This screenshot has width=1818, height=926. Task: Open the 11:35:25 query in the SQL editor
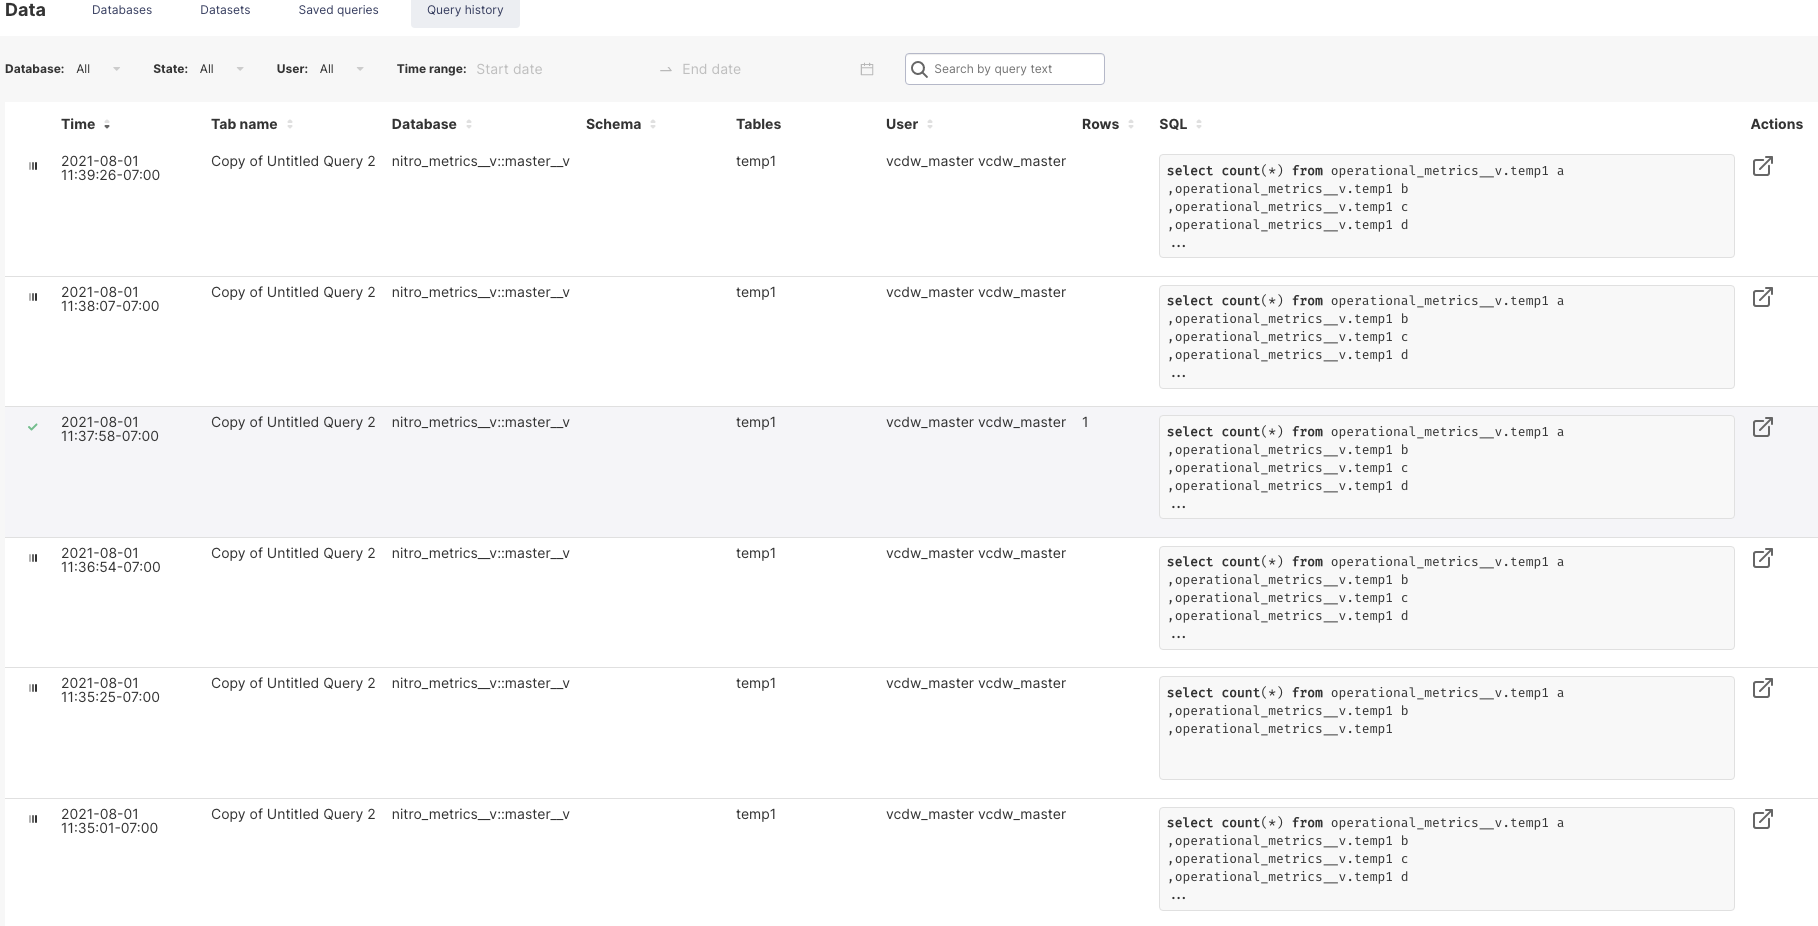point(1763,688)
